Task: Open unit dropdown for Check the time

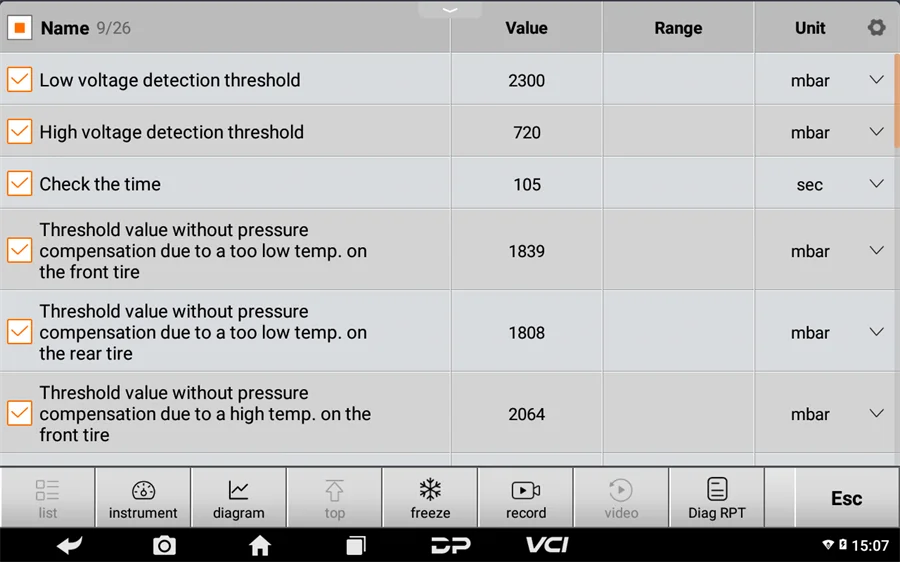Action: coord(876,184)
